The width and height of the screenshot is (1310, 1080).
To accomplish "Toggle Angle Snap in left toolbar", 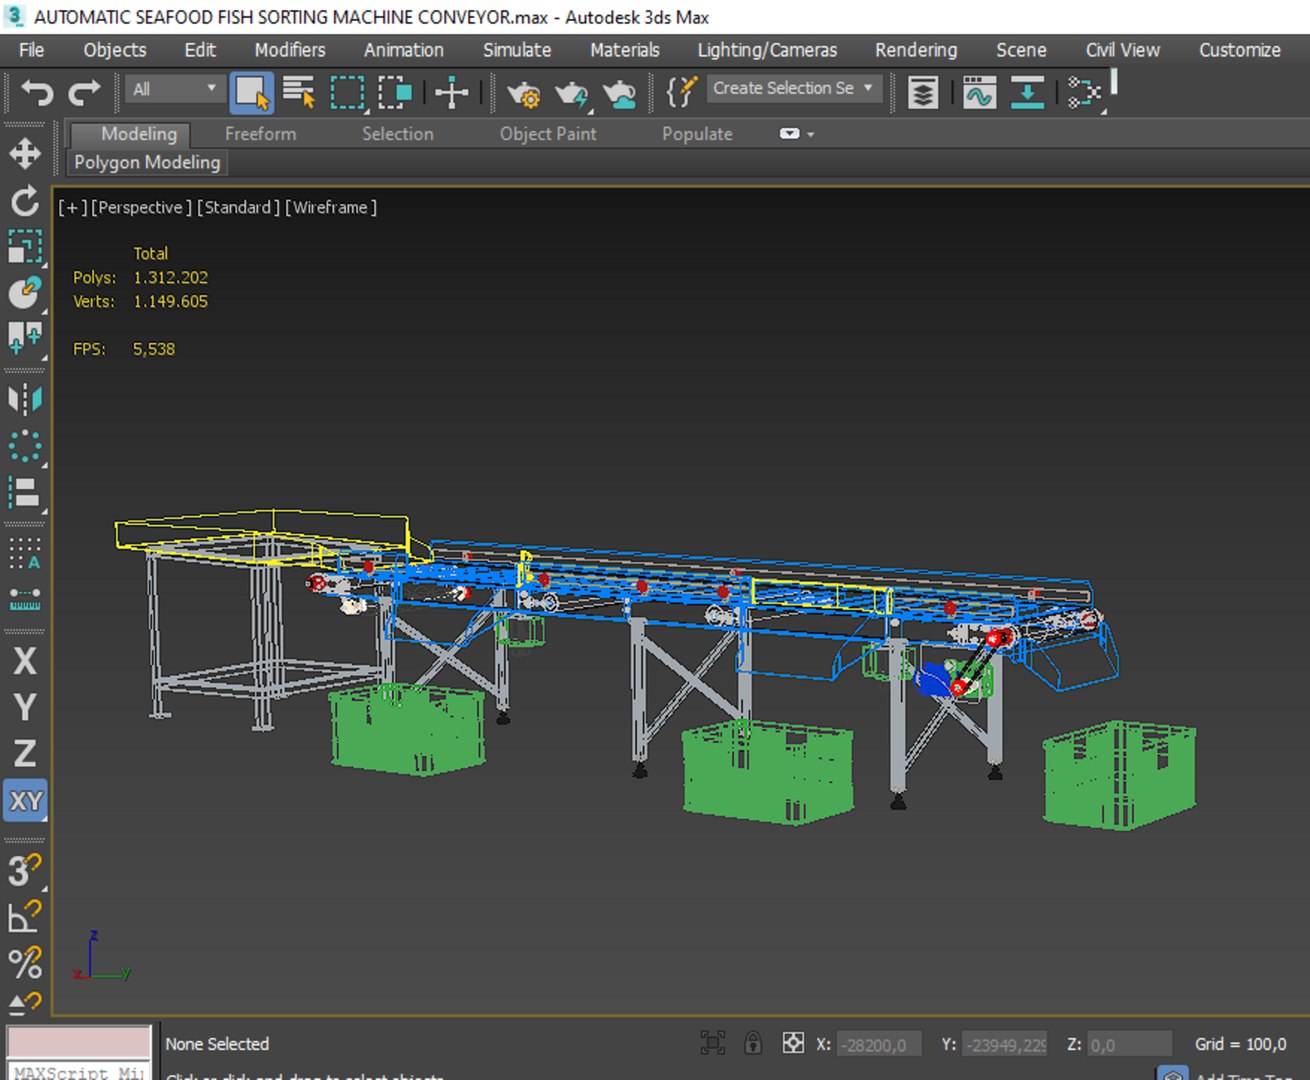I will pos(25,915).
